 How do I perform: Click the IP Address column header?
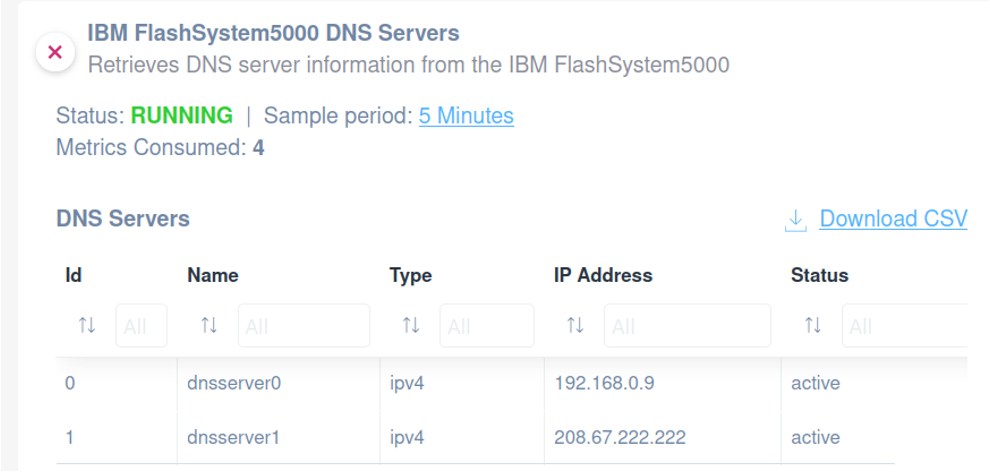point(603,275)
